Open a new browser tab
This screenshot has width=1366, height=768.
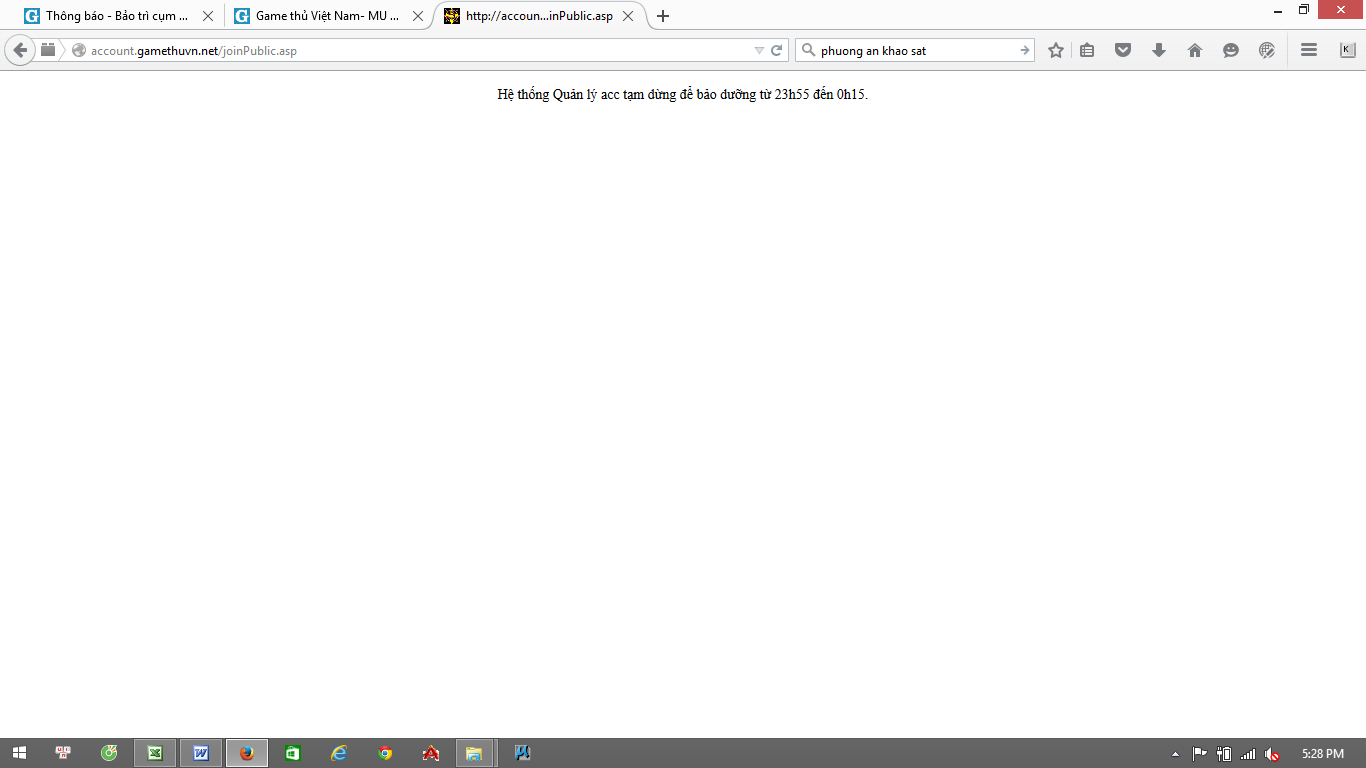pyautogui.click(x=662, y=16)
